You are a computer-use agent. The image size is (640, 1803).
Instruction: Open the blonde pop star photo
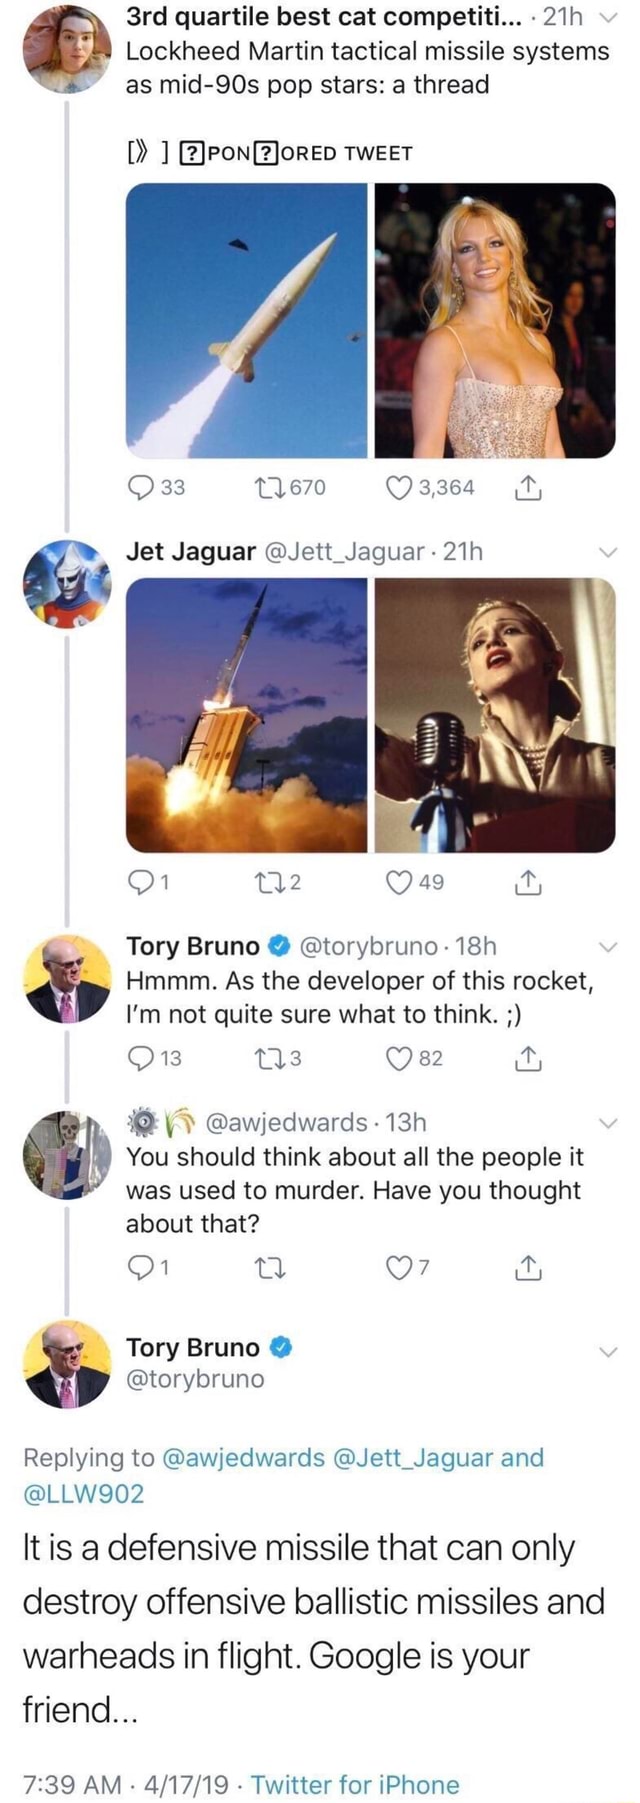(495, 320)
